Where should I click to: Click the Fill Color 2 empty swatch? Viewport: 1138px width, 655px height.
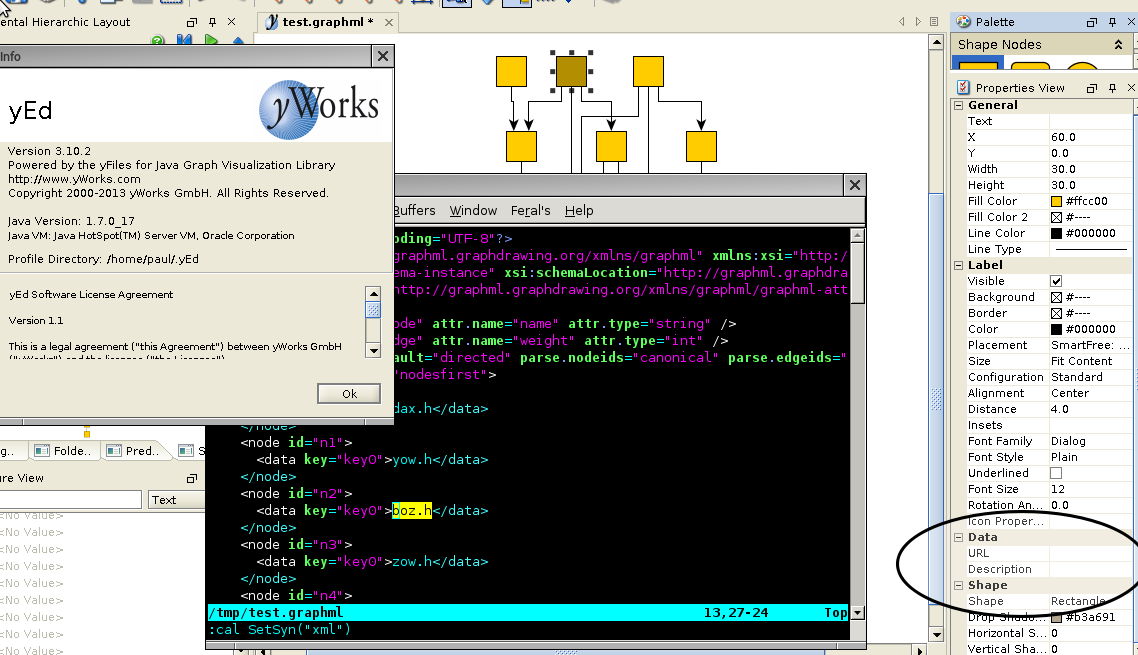1056,217
